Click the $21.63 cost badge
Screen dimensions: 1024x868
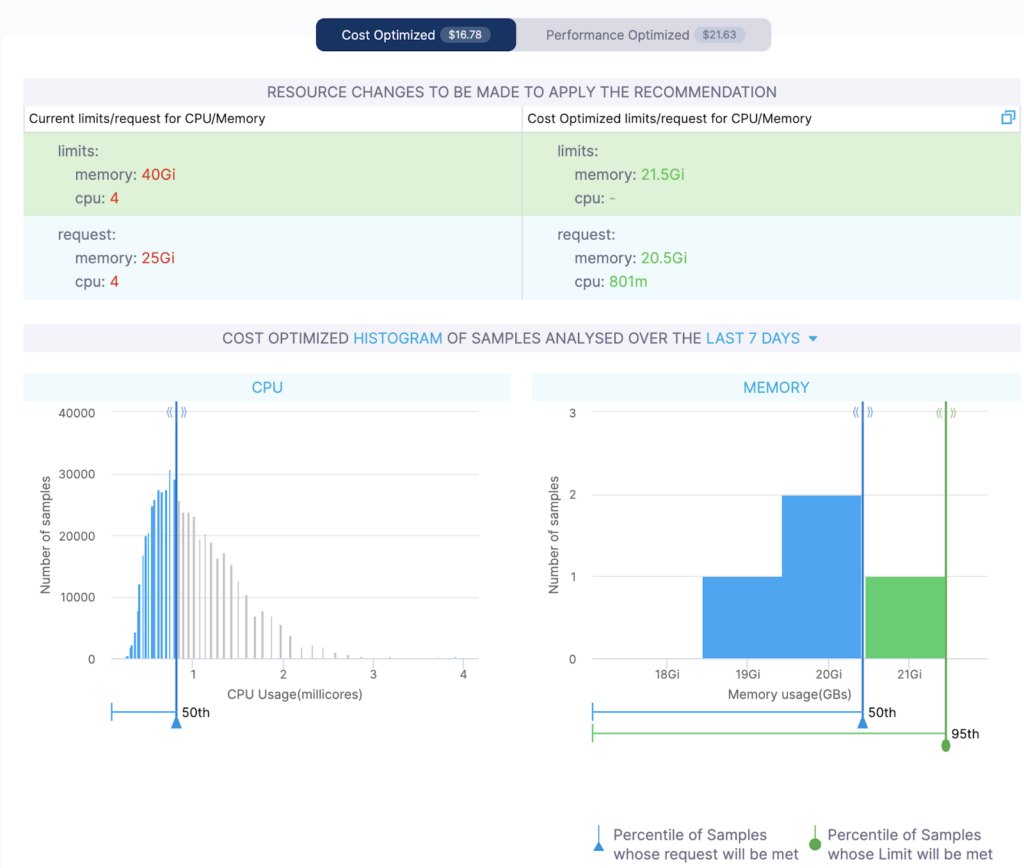coord(719,35)
